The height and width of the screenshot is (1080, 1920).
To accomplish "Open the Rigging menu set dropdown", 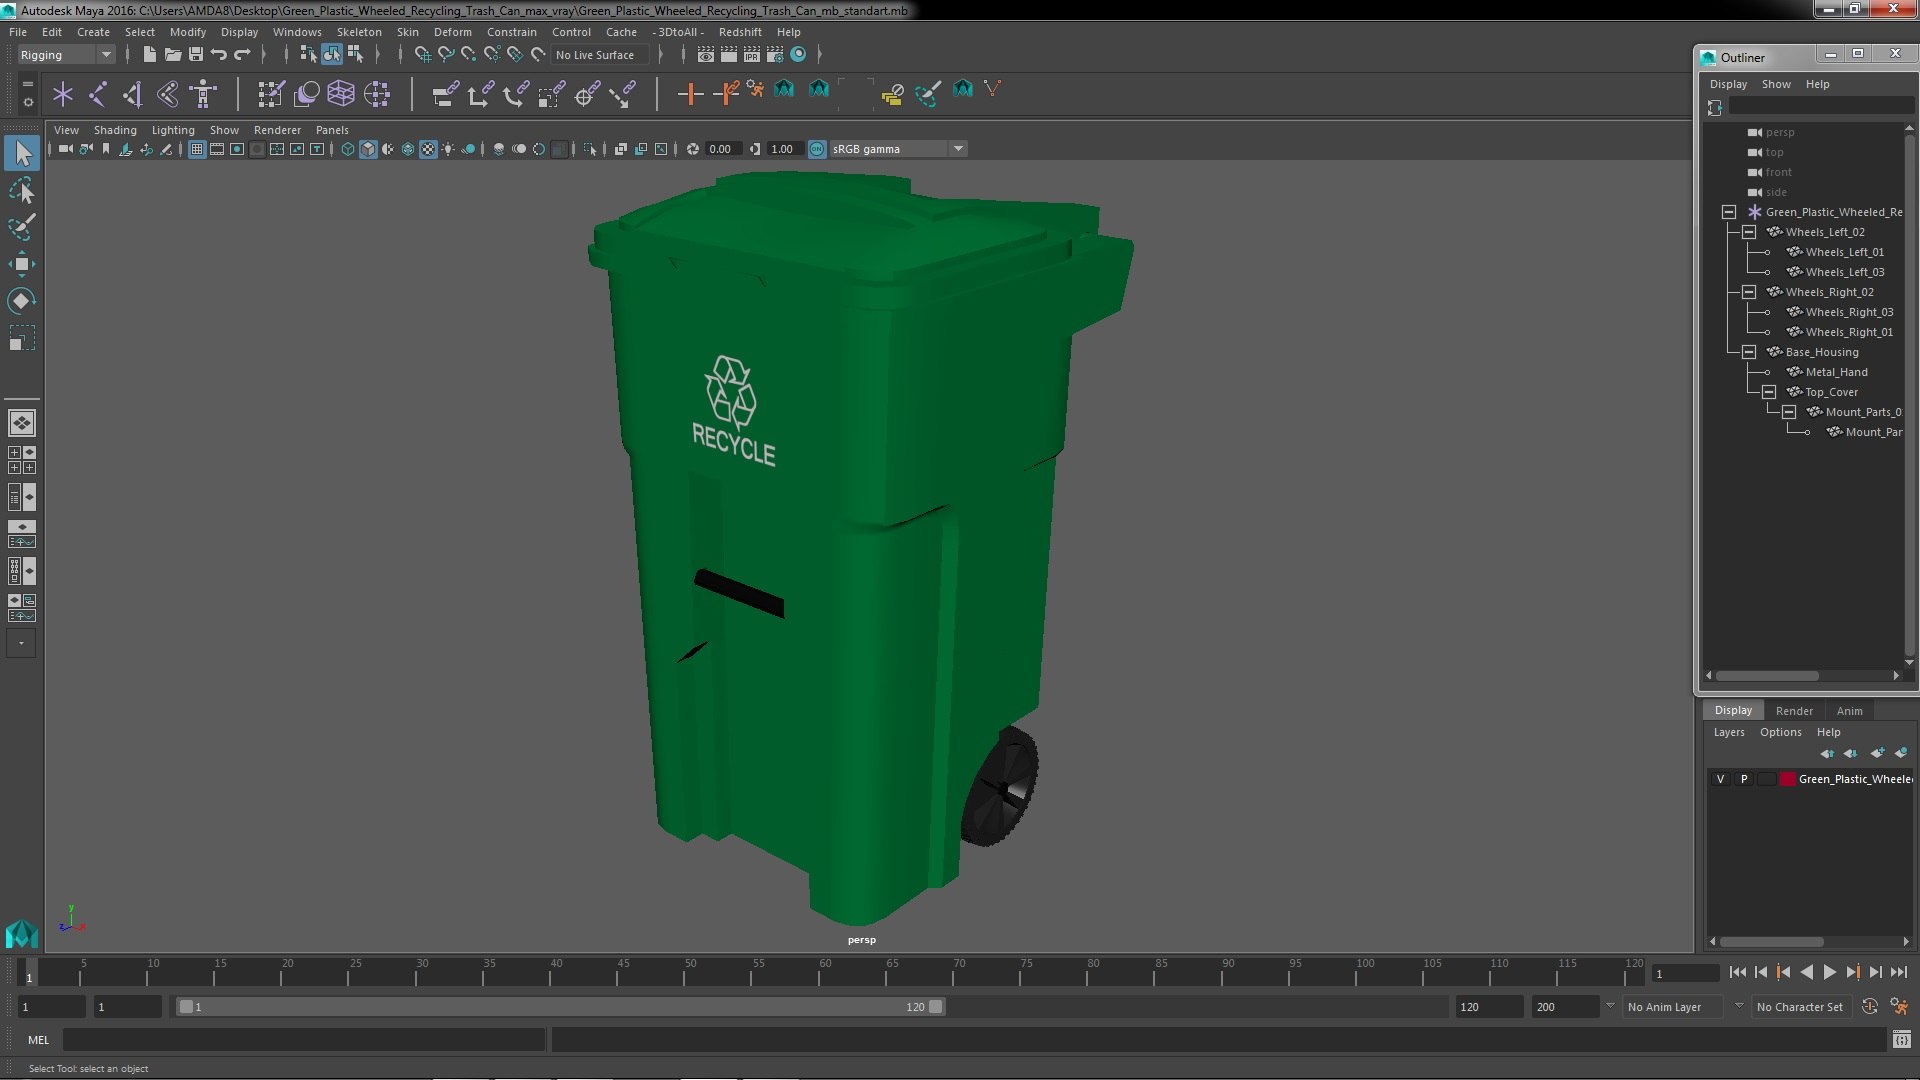I will (x=65, y=55).
